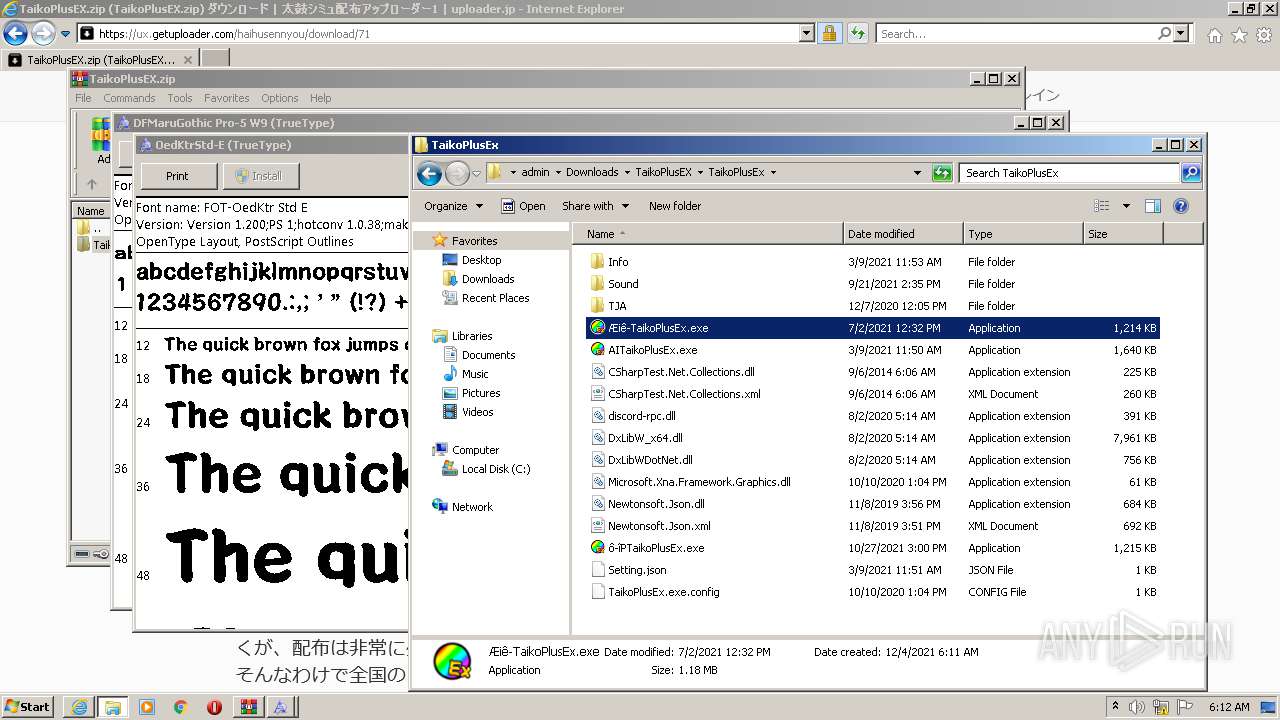This screenshot has width=1280, height=720.
Task: Select the Info folder icon
Action: pos(598,262)
